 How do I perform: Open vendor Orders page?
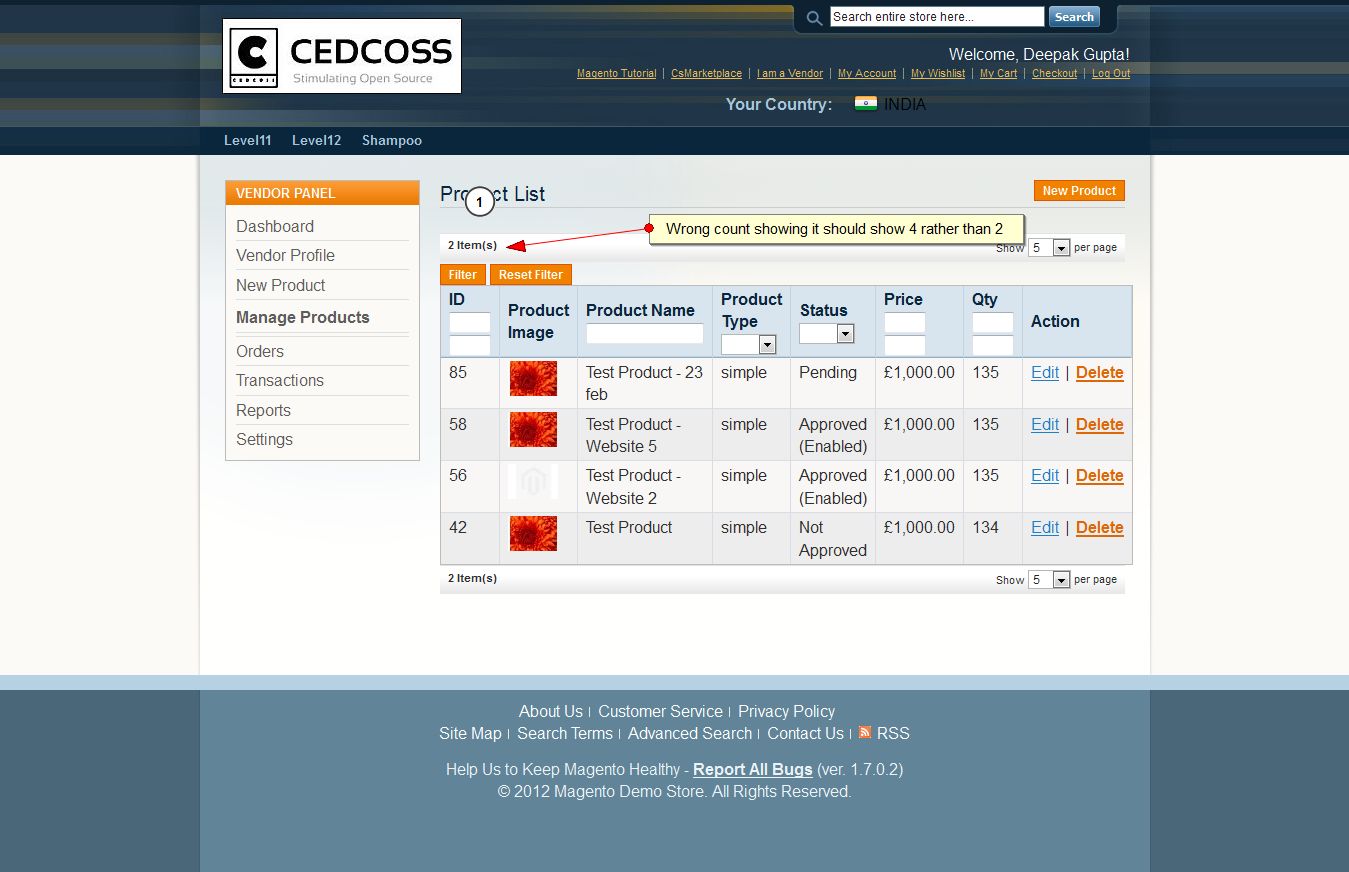click(260, 351)
